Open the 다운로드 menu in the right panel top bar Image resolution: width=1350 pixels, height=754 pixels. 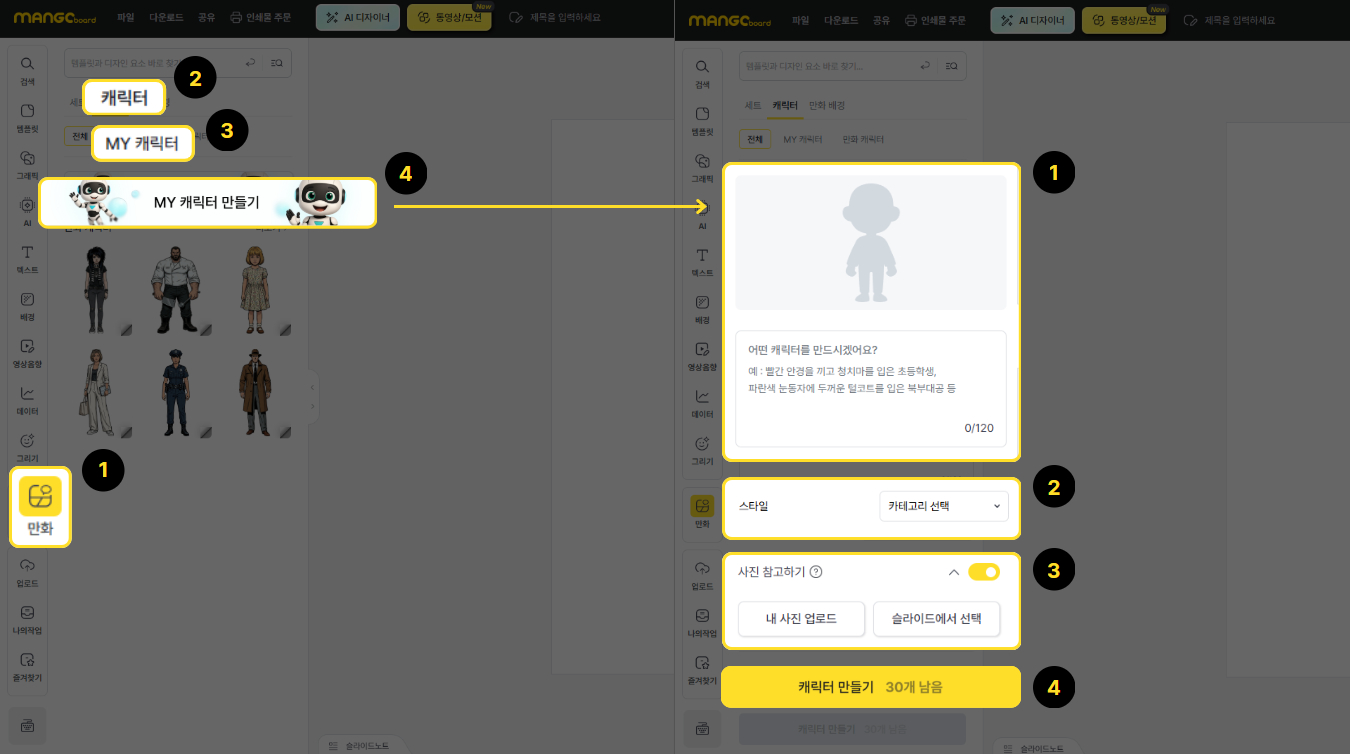[842, 20]
